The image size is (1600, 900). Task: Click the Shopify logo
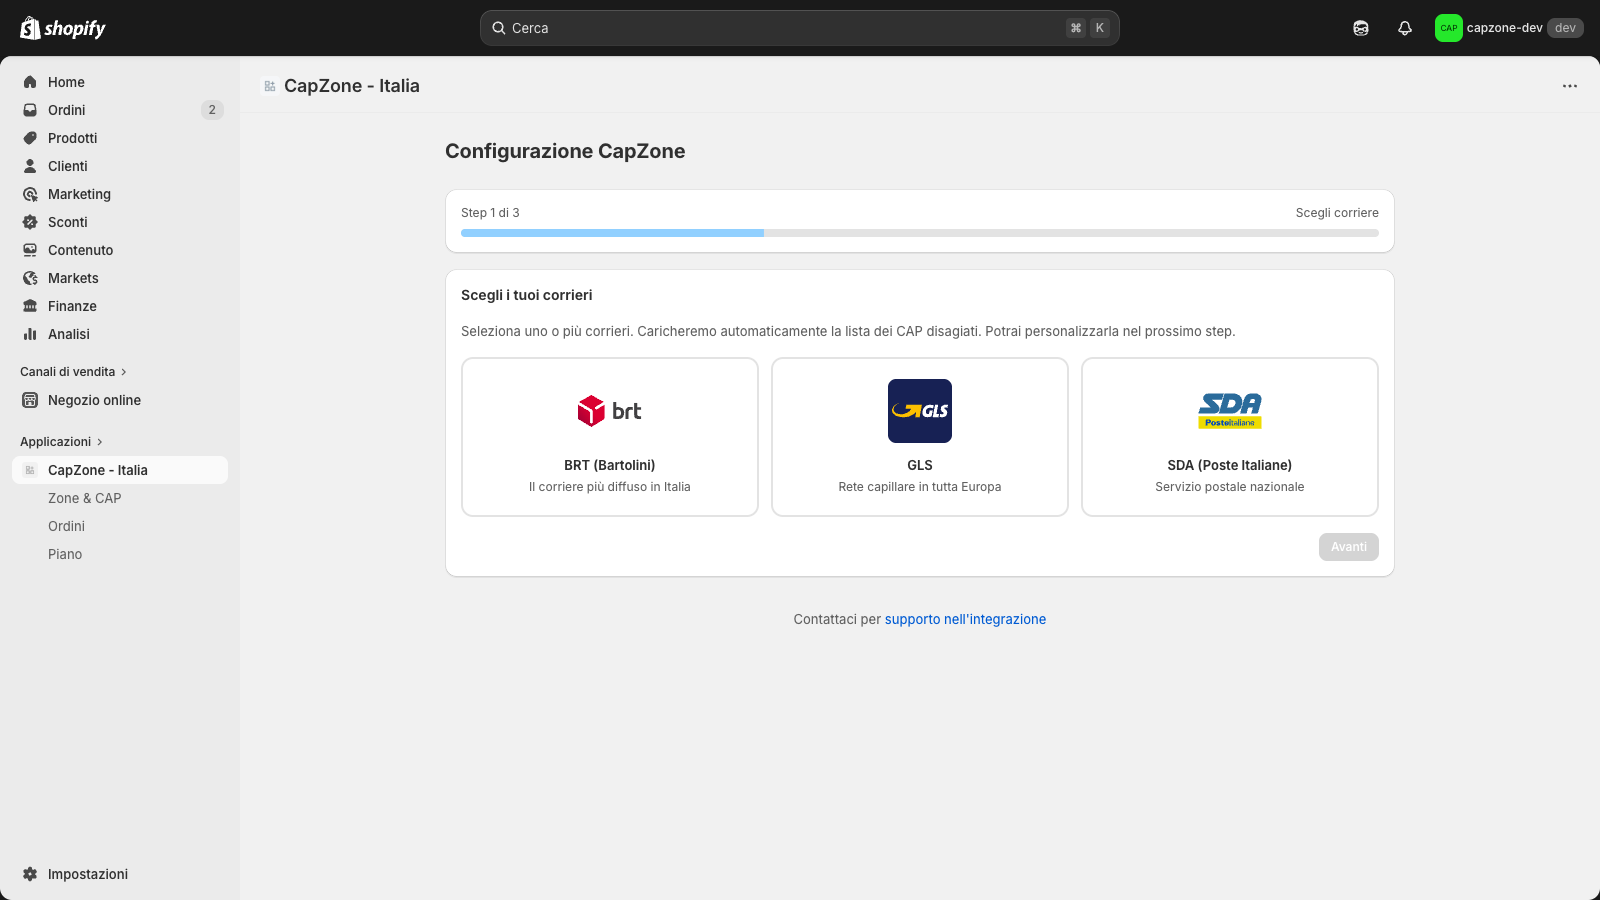click(x=62, y=28)
